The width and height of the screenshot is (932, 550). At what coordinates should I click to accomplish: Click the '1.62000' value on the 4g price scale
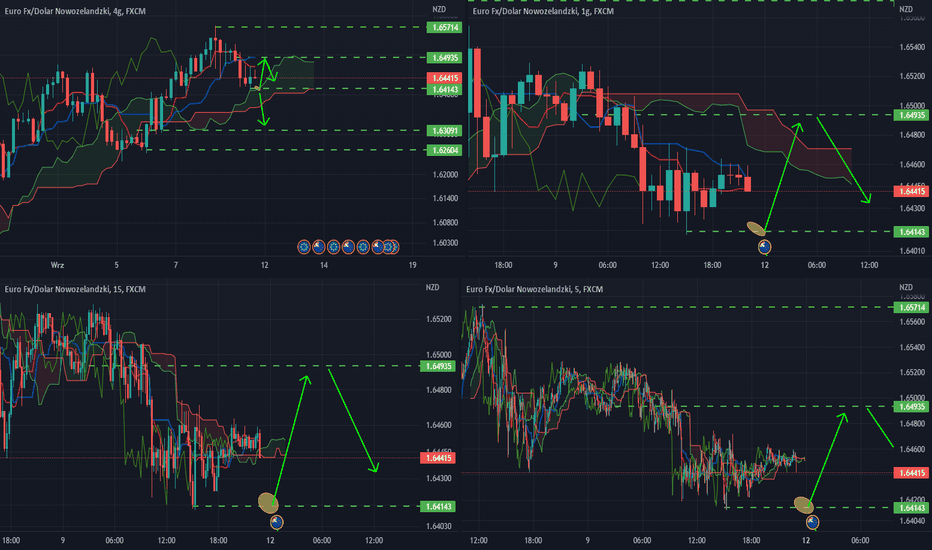pyautogui.click(x=445, y=175)
